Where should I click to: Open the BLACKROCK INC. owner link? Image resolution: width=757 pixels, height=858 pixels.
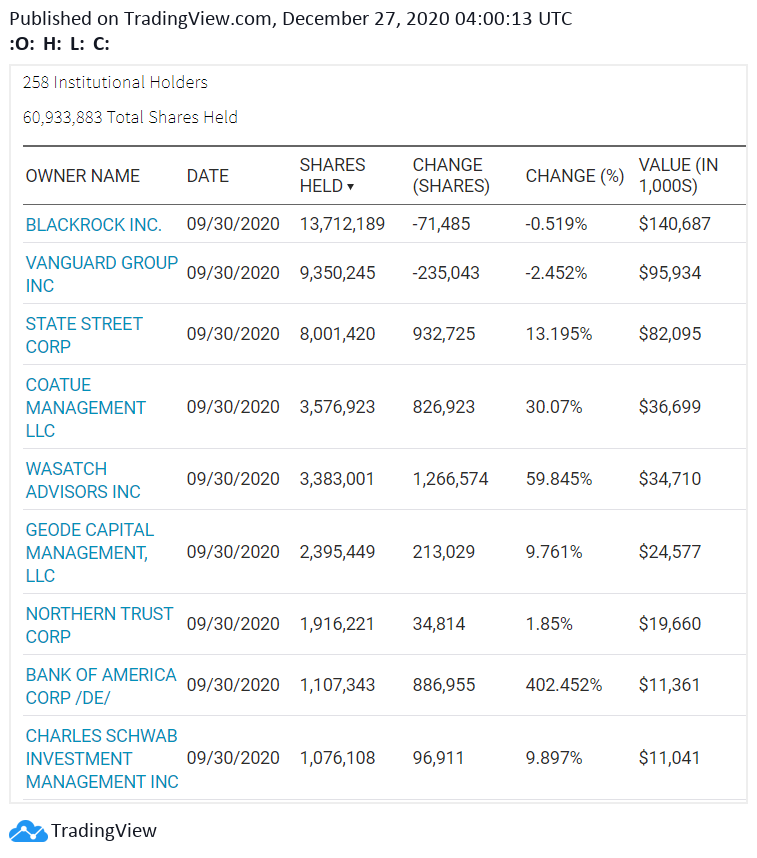(x=94, y=224)
